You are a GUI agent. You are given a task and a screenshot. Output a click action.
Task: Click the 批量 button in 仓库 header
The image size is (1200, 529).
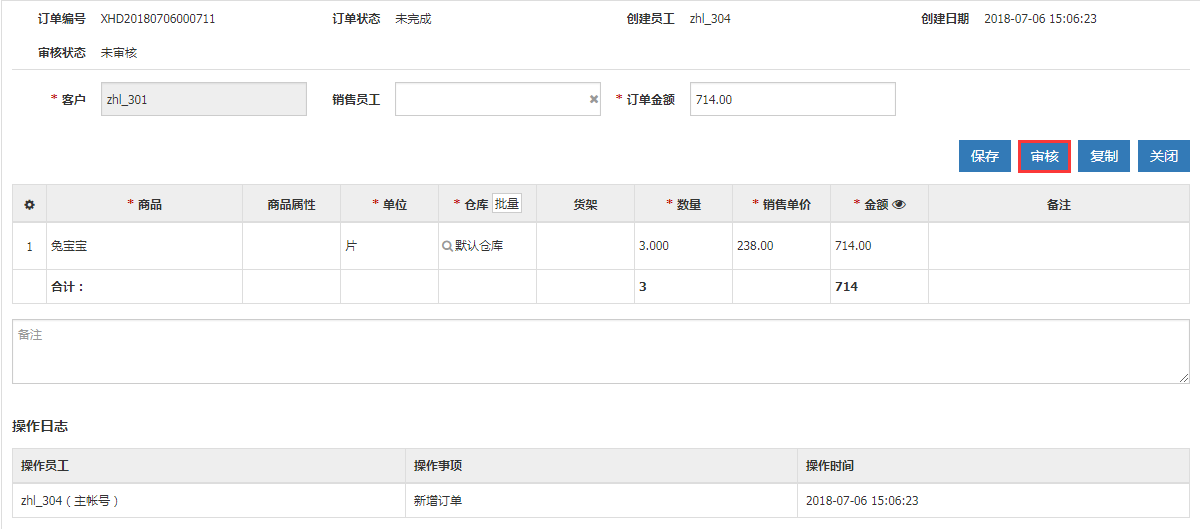507,204
